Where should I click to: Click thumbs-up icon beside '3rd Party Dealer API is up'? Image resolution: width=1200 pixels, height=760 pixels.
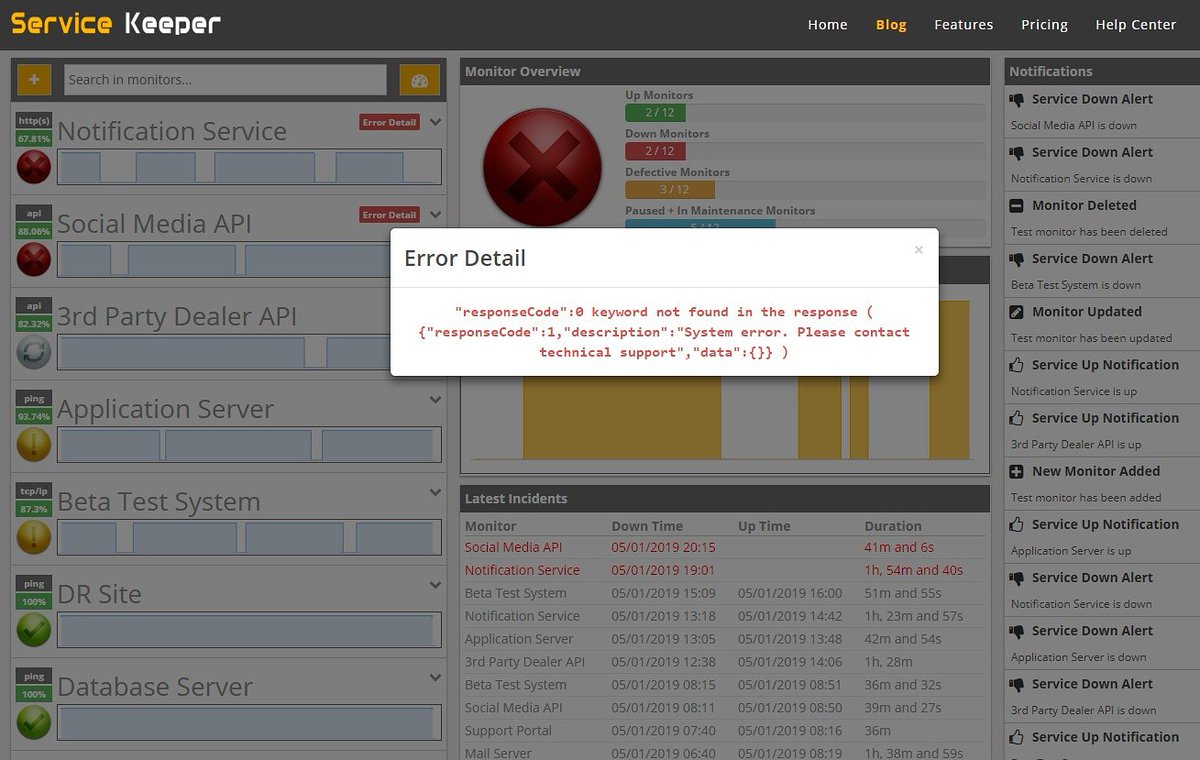(1017, 418)
